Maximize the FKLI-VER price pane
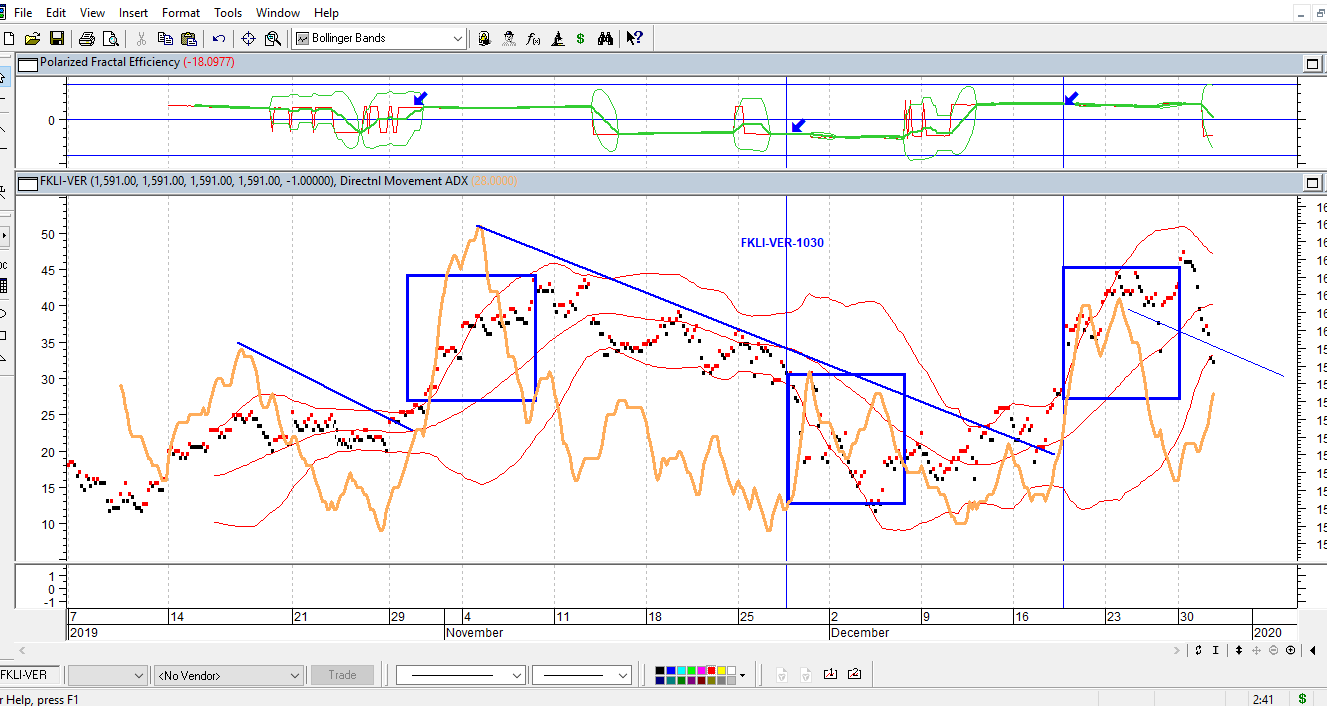 [x=1312, y=182]
